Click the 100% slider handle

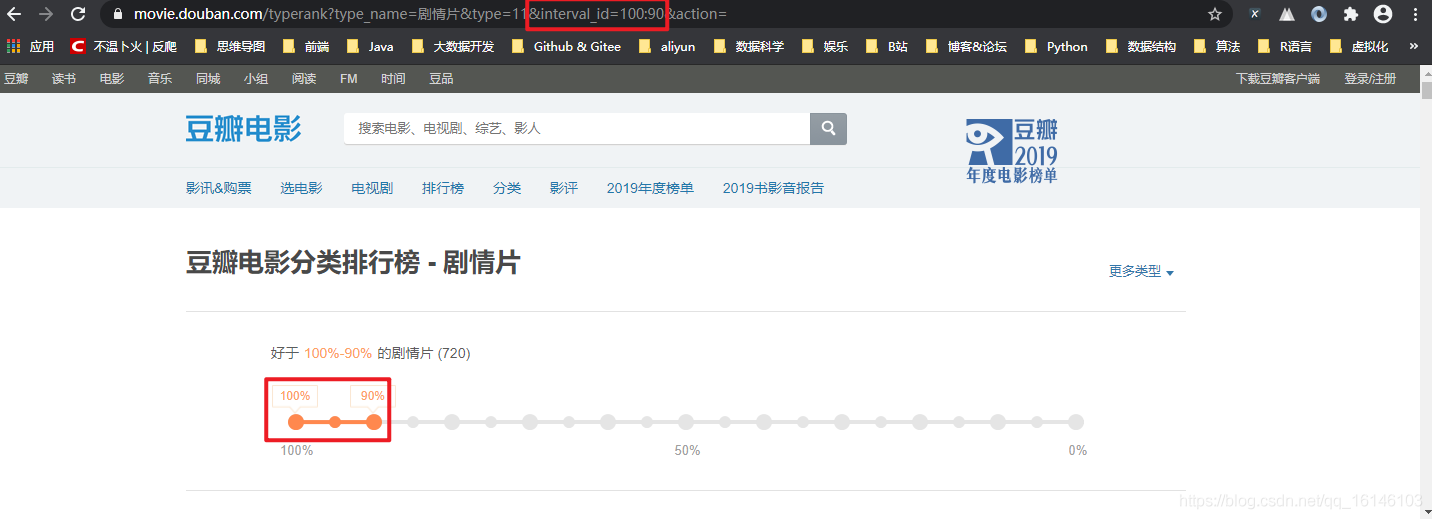296,422
